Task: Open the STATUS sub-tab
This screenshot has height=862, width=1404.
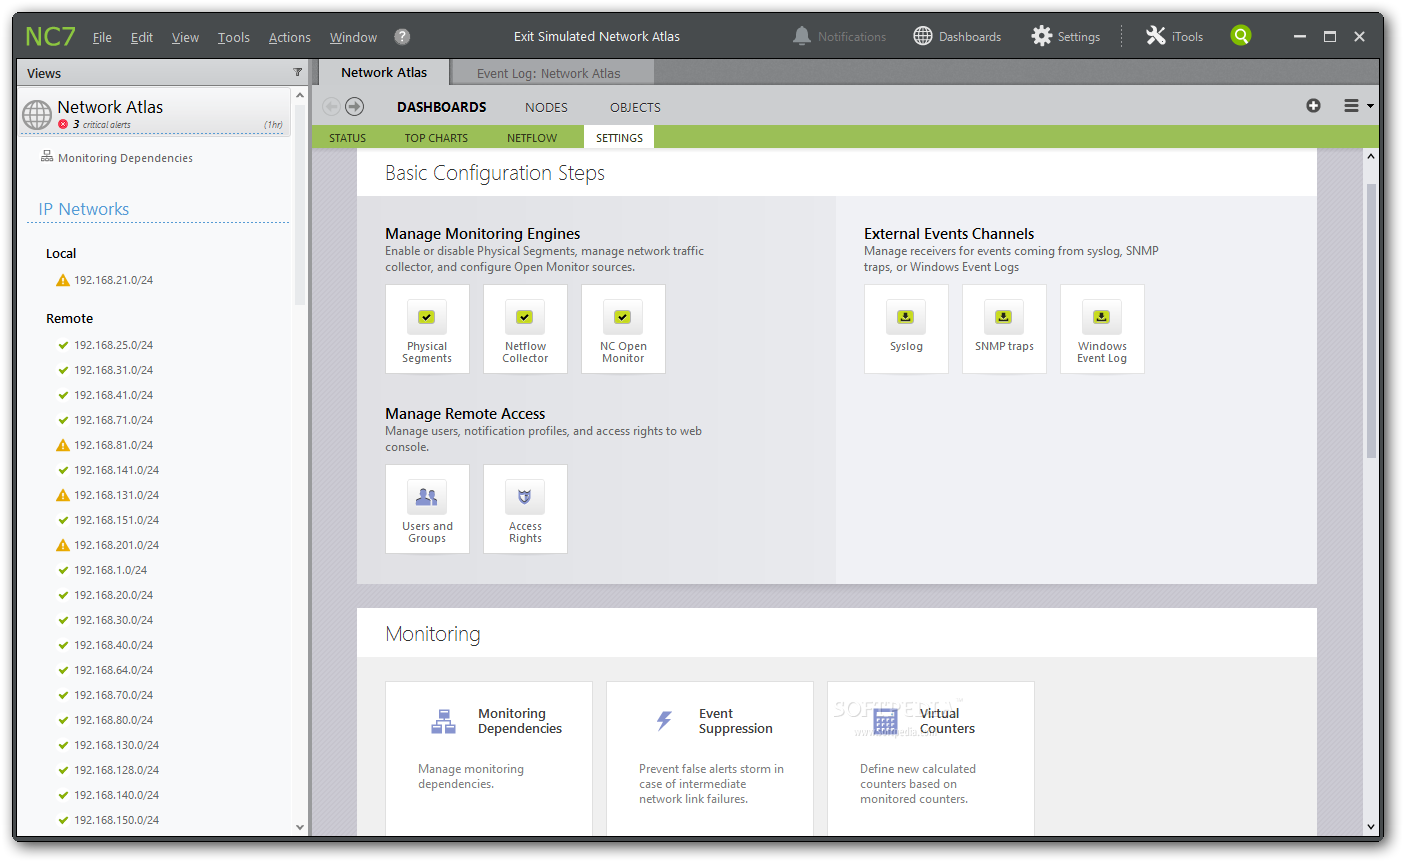Action: [348, 138]
